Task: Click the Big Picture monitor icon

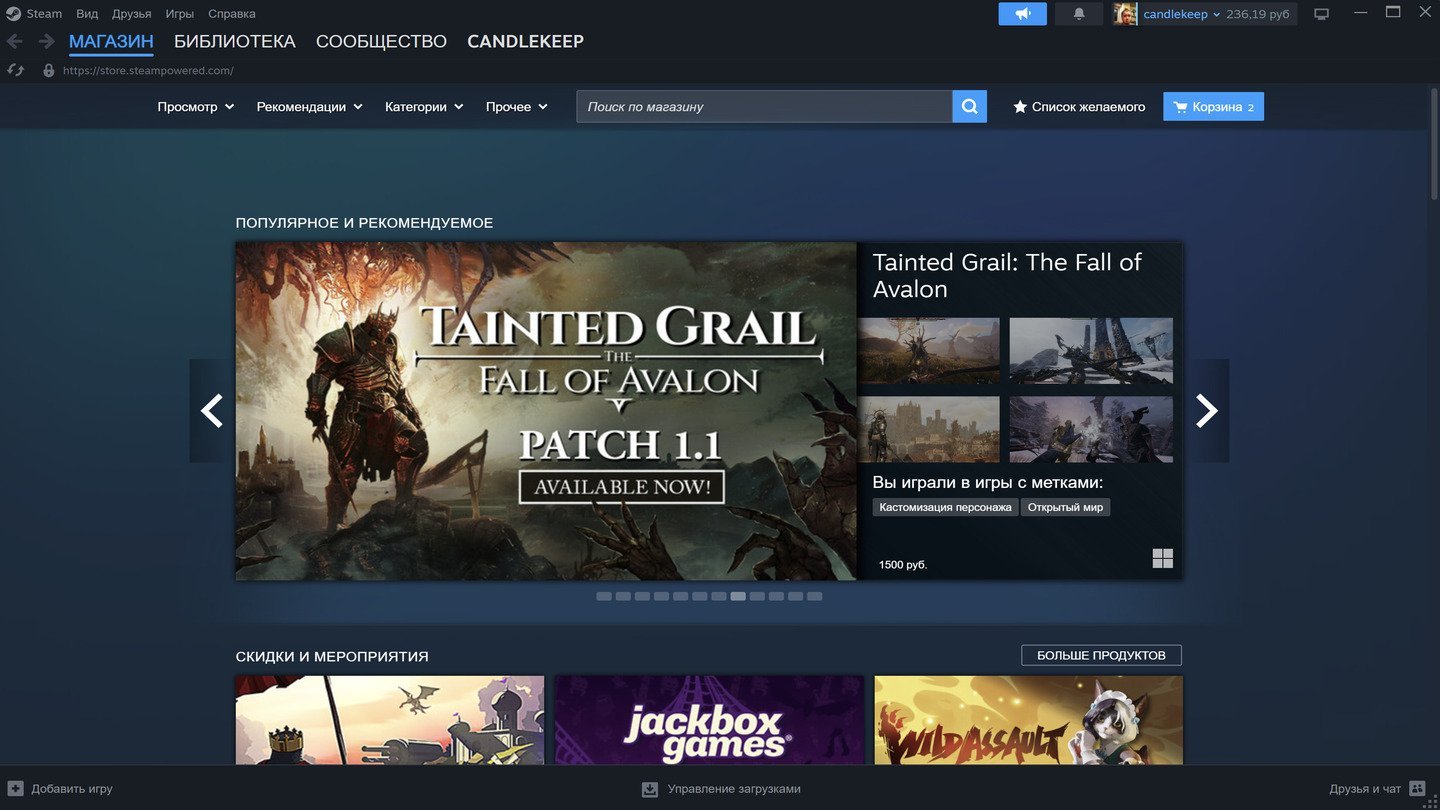Action: click(x=1322, y=14)
